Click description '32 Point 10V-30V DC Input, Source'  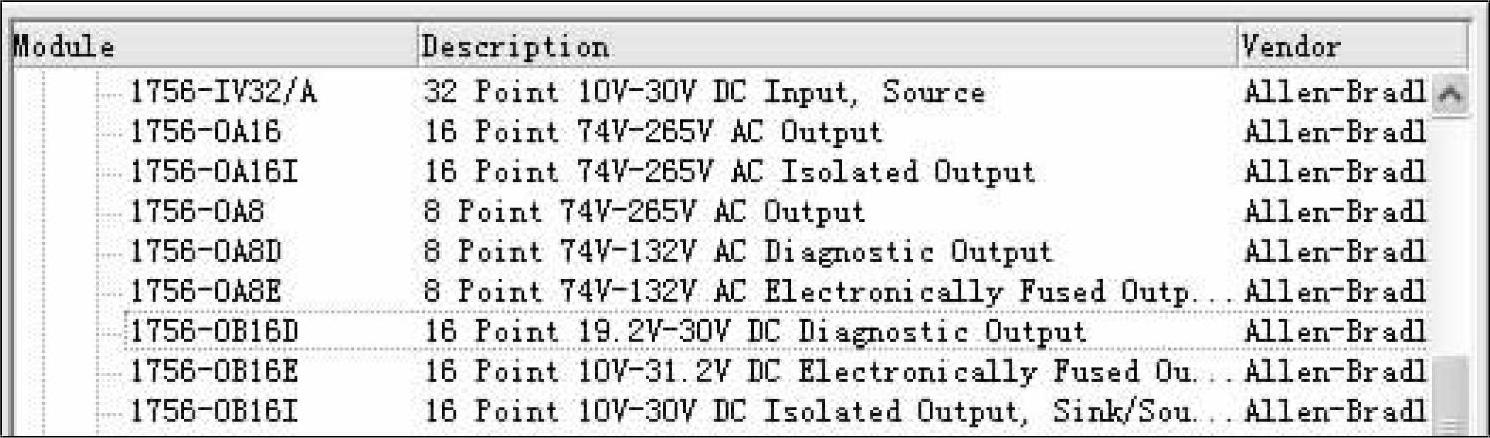(704, 93)
